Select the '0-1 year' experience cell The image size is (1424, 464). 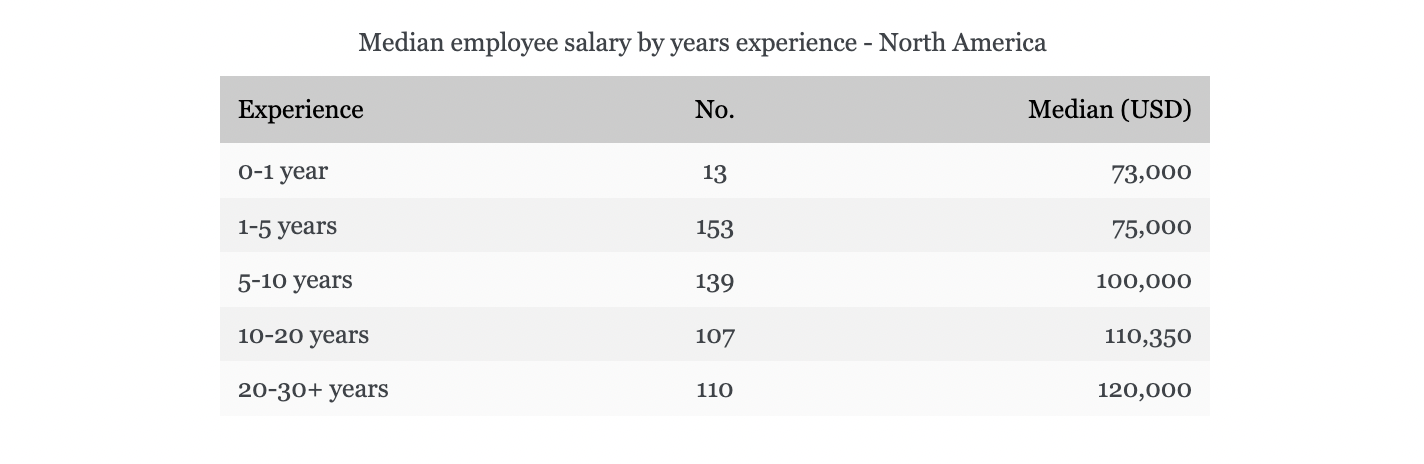283,172
